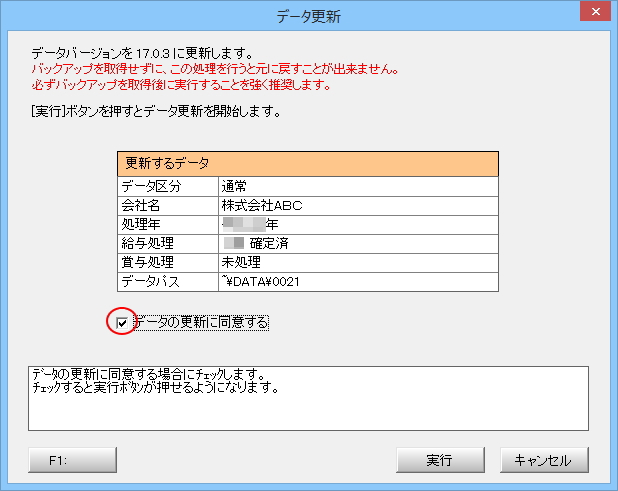Check the データの更新に同意する checkbox
618x491 pixels.
click(122, 323)
